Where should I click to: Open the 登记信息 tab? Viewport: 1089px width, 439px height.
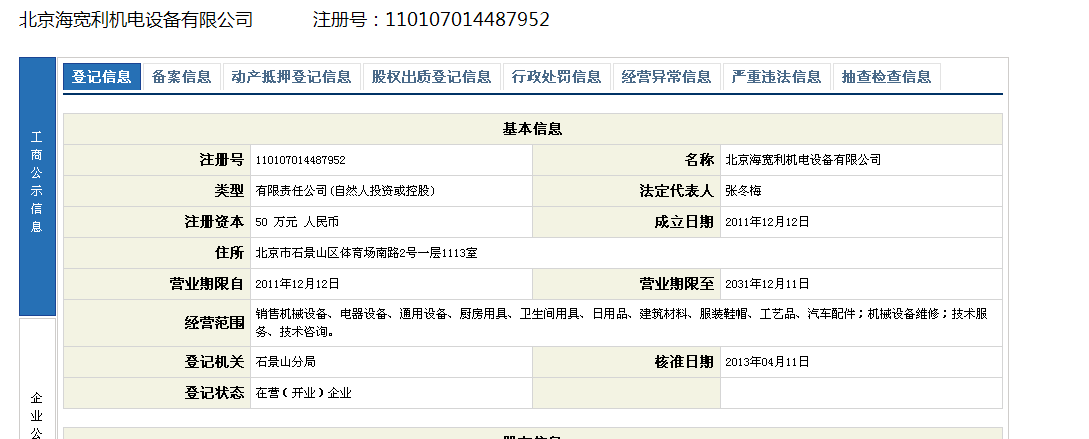click(102, 77)
